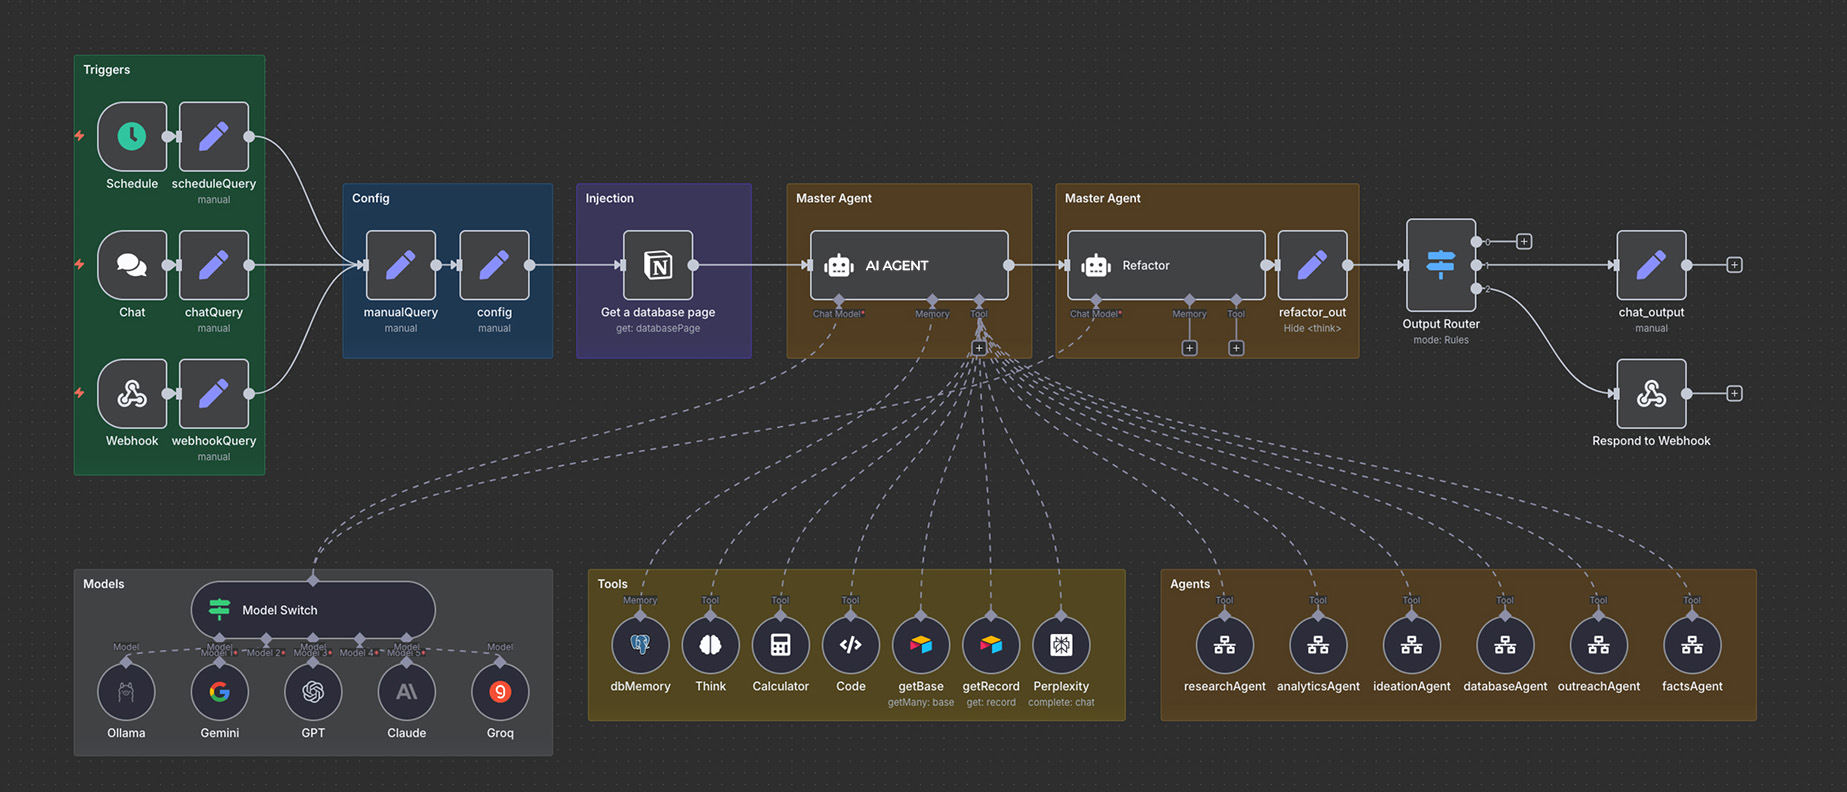Screen dimensions: 1847x792
Task: Select the Claude model node
Action: pyautogui.click(x=406, y=692)
